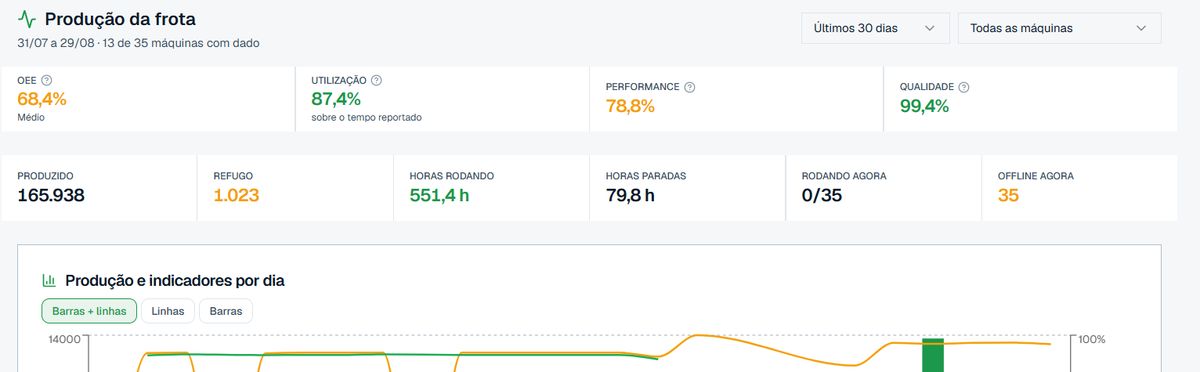The height and width of the screenshot is (372, 1200).
Task: Click the Médio caption under OEE
Action: coord(31,117)
